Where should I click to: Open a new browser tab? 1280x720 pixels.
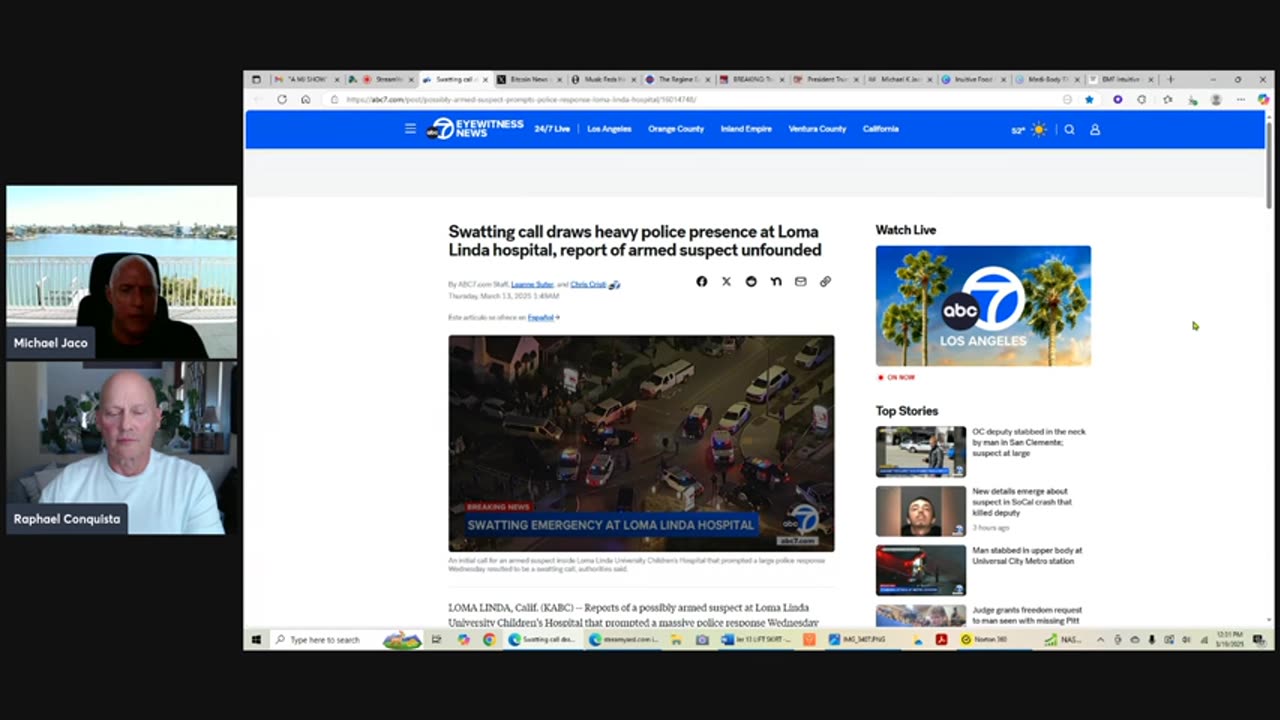(x=1171, y=79)
